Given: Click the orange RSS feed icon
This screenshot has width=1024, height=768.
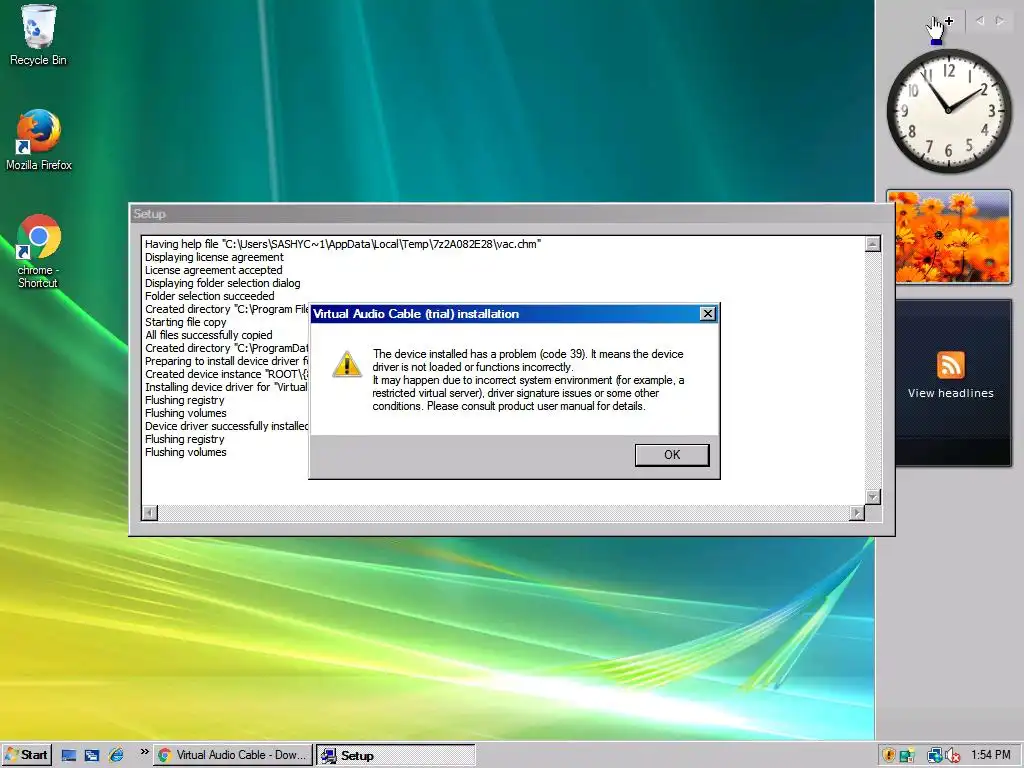Looking at the screenshot, I should pyautogui.click(x=950, y=365).
